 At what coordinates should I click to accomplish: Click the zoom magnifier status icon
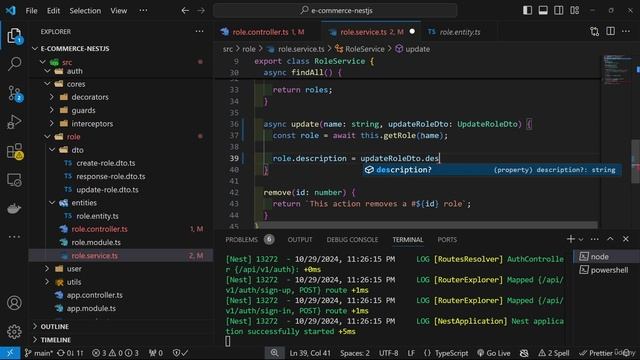tap(275, 353)
